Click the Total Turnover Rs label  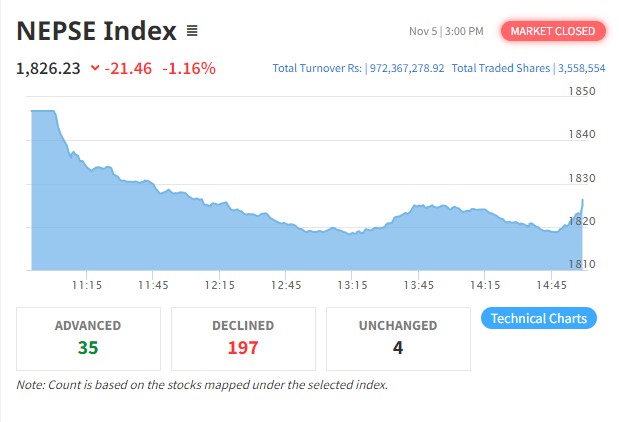tap(319, 68)
